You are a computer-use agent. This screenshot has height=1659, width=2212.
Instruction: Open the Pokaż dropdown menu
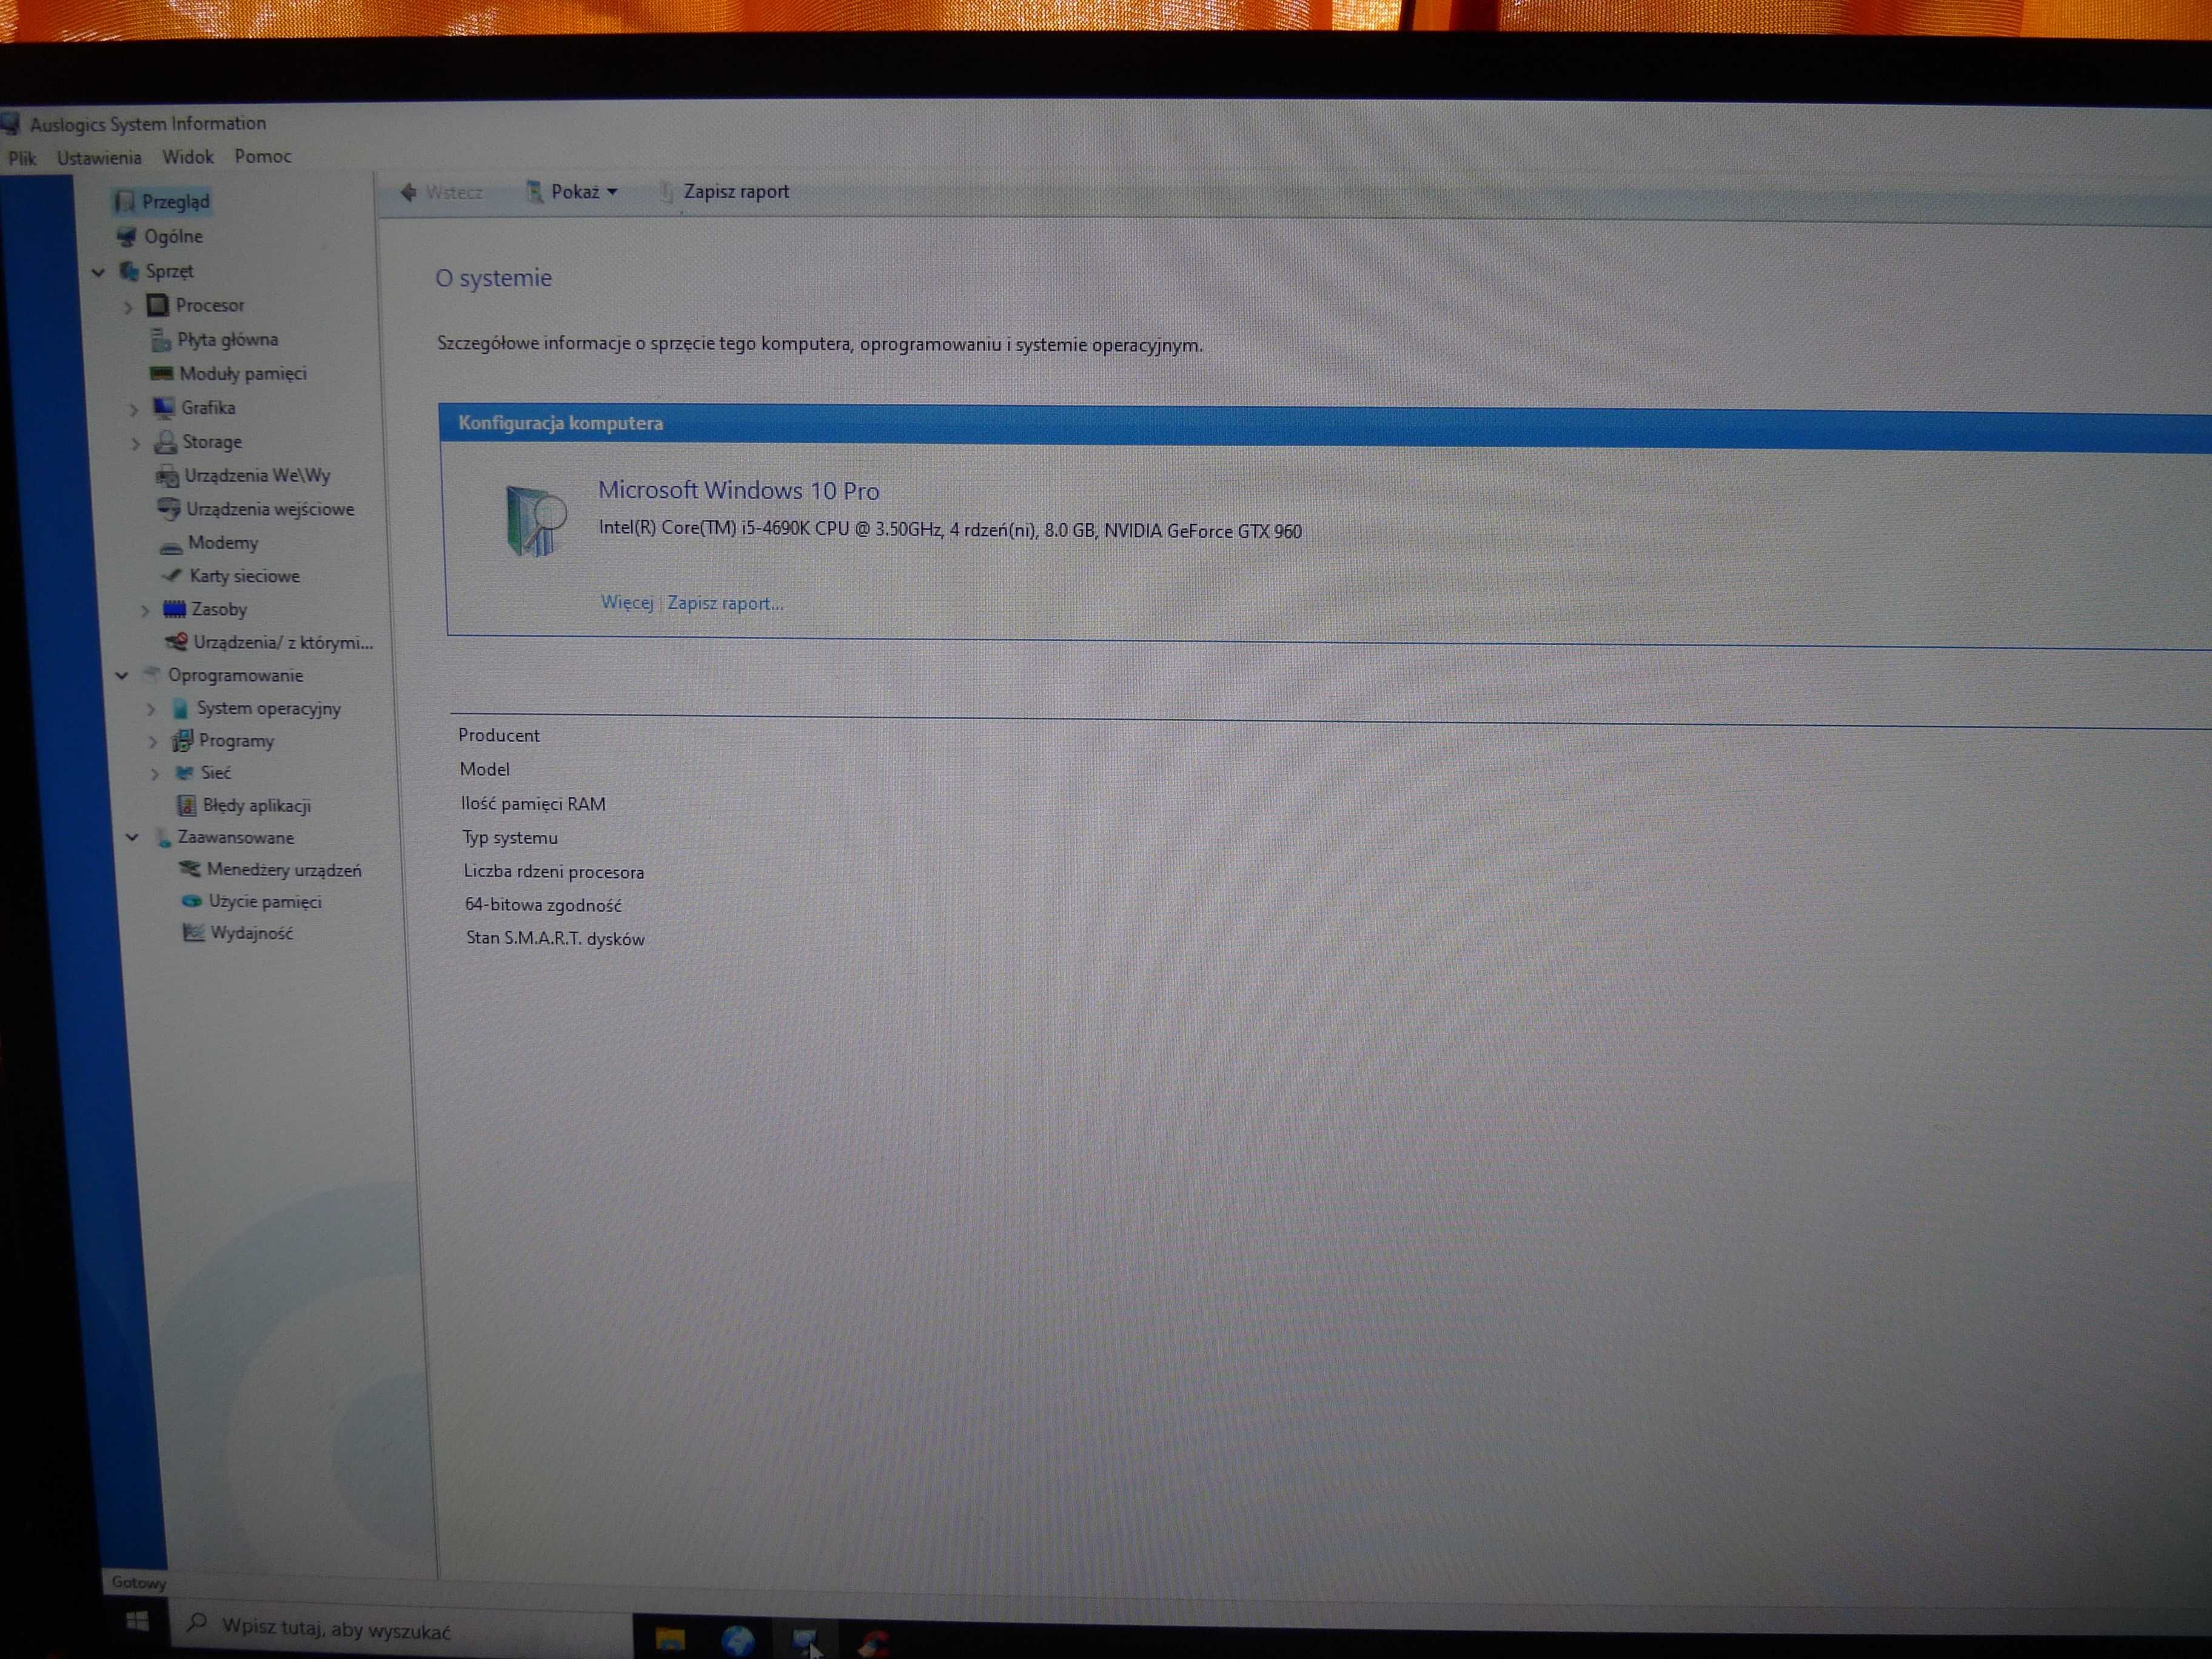(572, 192)
